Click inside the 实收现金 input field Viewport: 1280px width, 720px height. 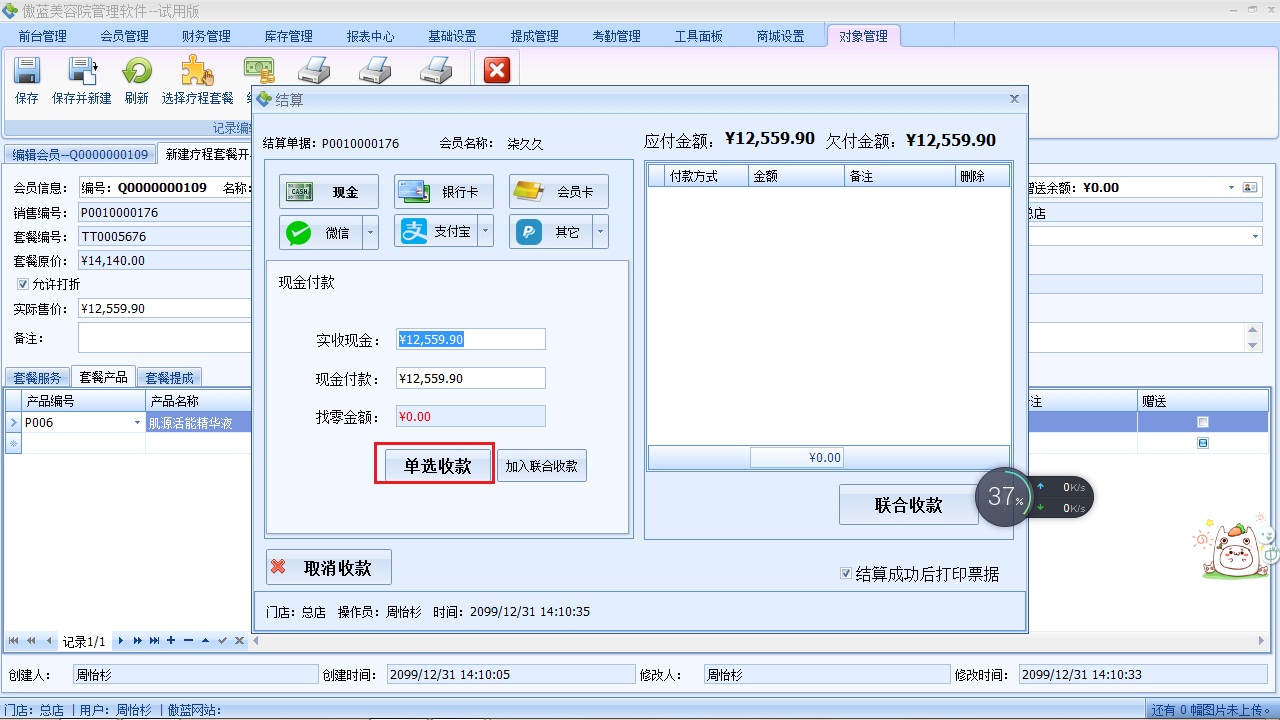470,338
